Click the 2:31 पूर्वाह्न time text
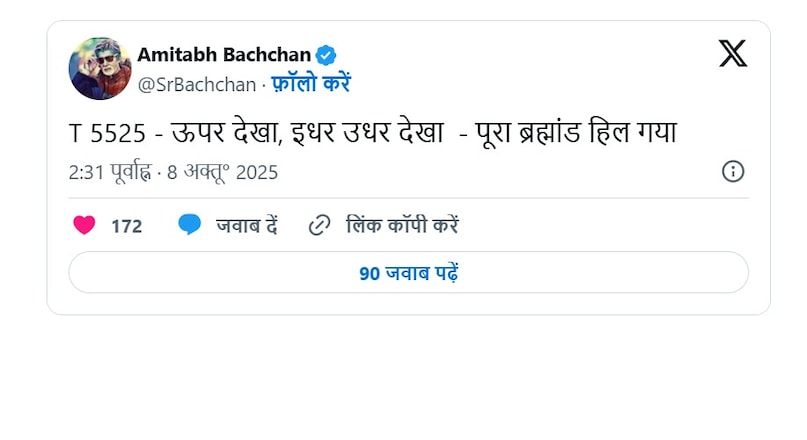Image resolution: width=807 pixels, height=440 pixels. 109,172
